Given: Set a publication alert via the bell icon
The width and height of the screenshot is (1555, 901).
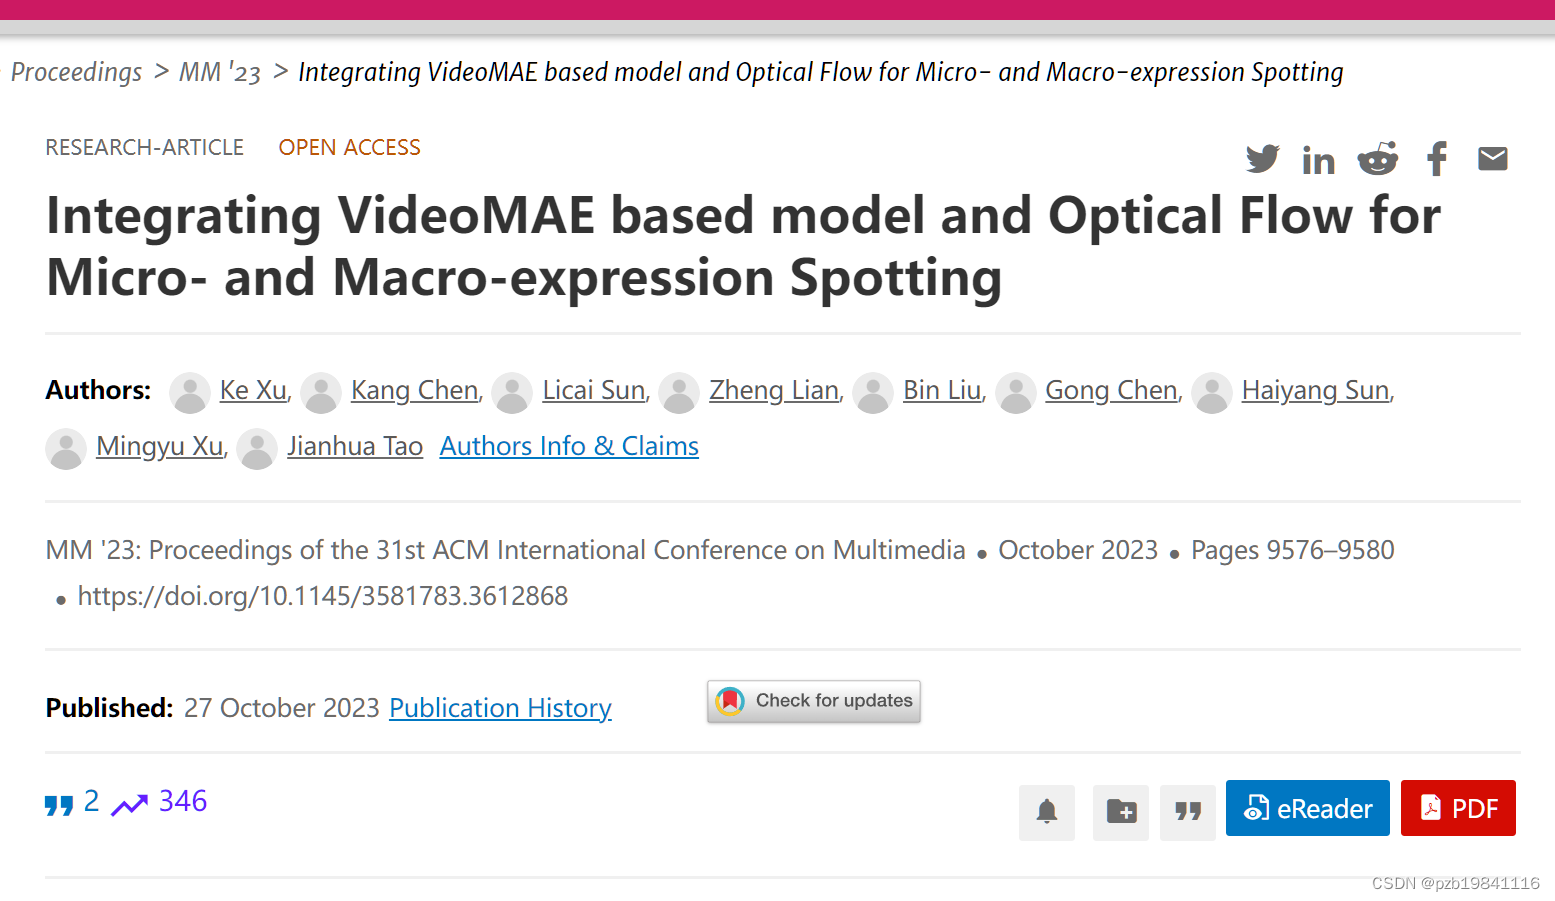Looking at the screenshot, I should pyautogui.click(x=1046, y=812).
